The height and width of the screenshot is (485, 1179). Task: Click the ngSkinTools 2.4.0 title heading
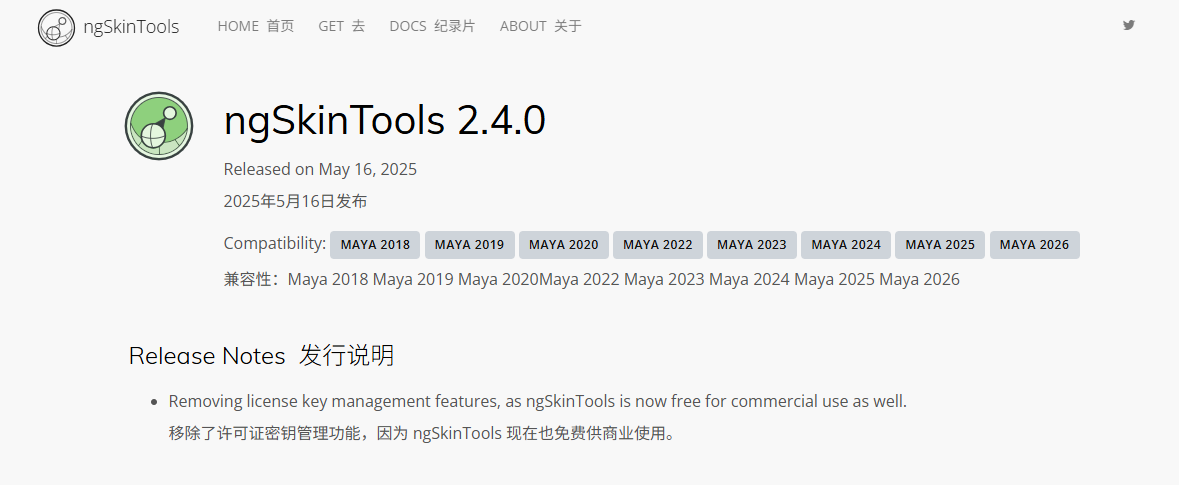(x=384, y=121)
